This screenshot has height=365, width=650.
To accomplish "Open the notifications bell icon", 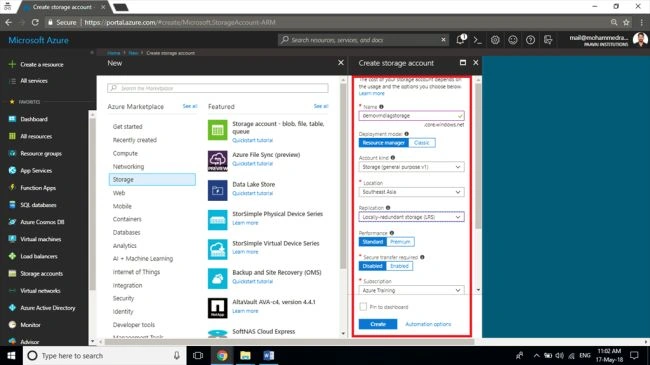I will coord(460,40).
